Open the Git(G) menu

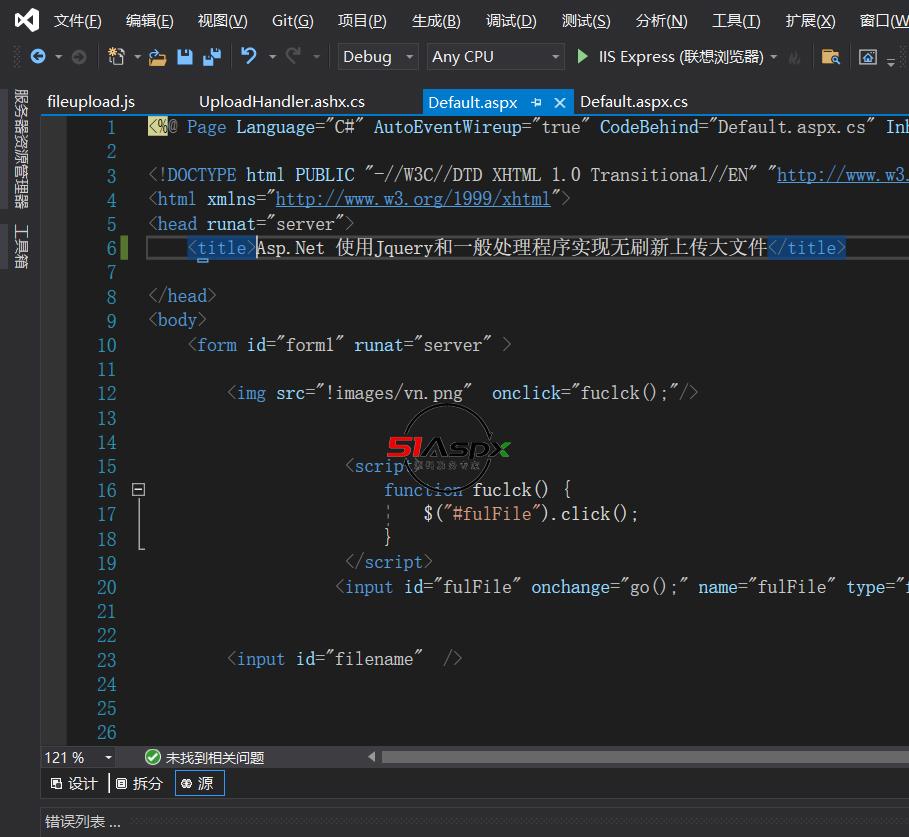click(x=293, y=21)
